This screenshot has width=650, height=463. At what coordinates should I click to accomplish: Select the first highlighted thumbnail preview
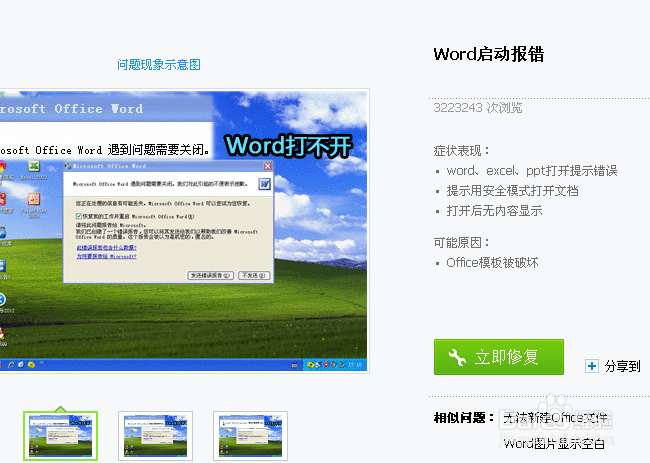click(x=61, y=436)
